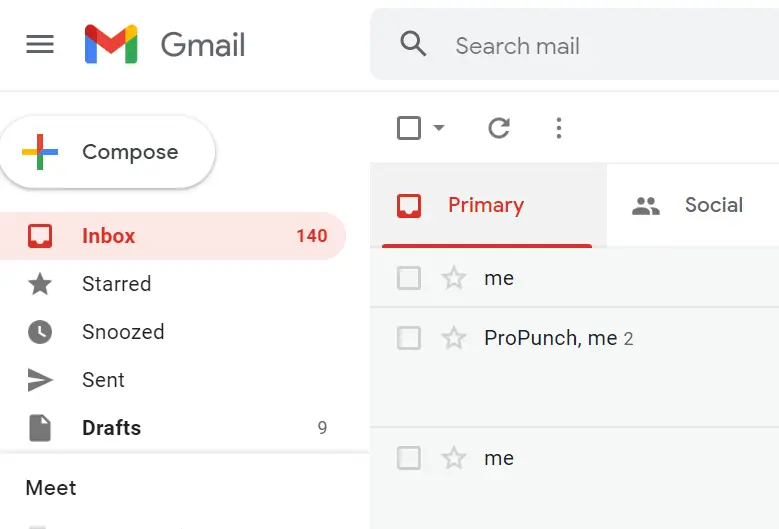
Task: Star the last email from me
Action: click(x=454, y=458)
